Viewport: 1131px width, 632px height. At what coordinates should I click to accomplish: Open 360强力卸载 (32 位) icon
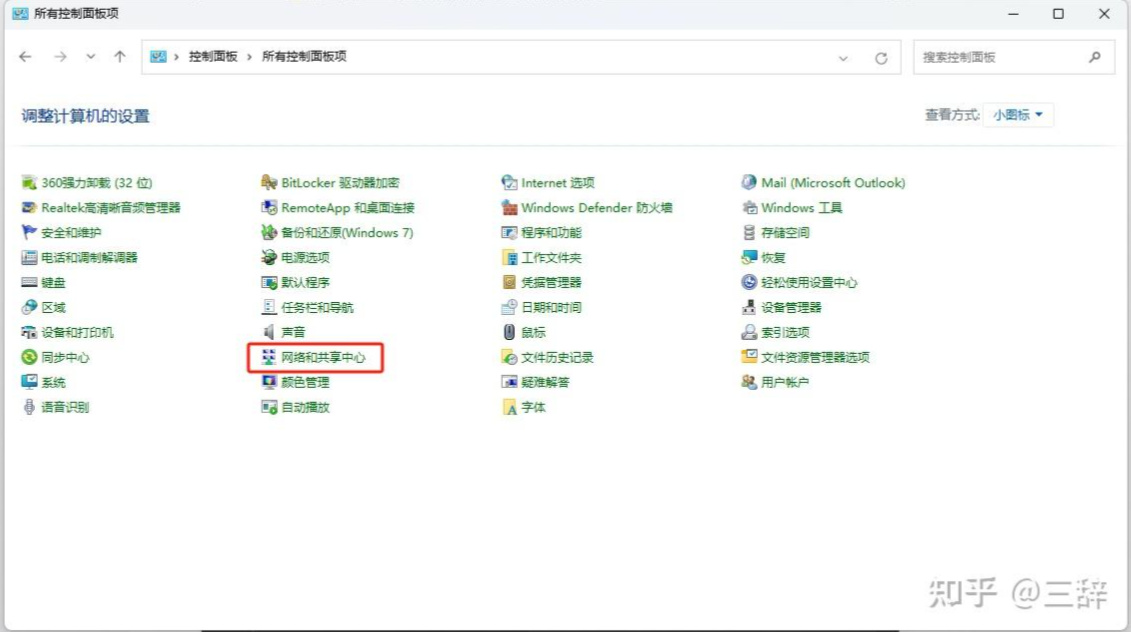29,183
